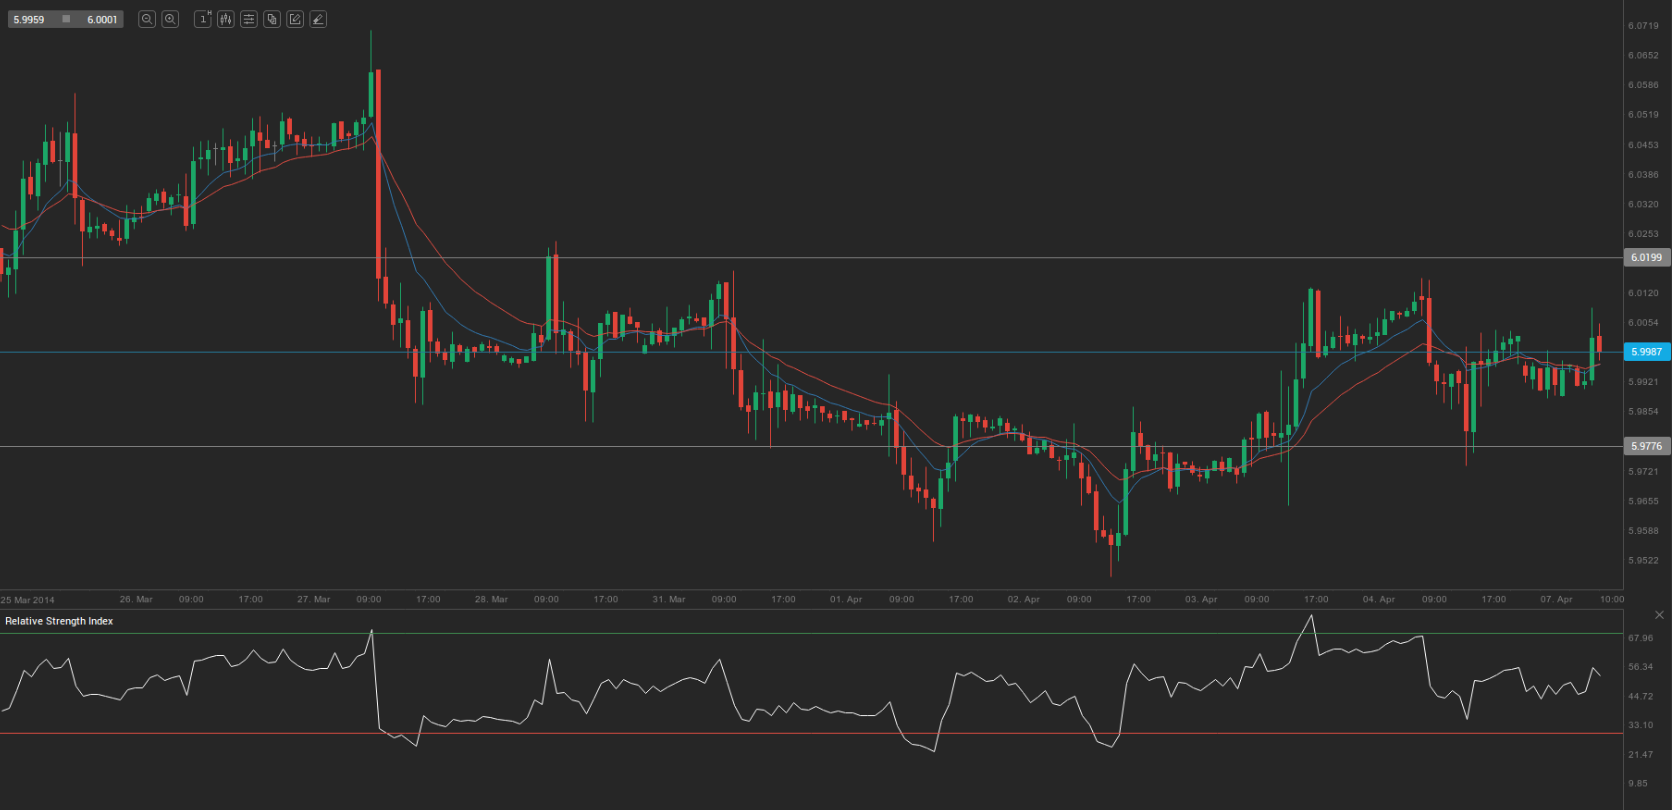This screenshot has width=1672, height=810.
Task: Click the zoom out magnifier icon
Action: click(x=147, y=19)
